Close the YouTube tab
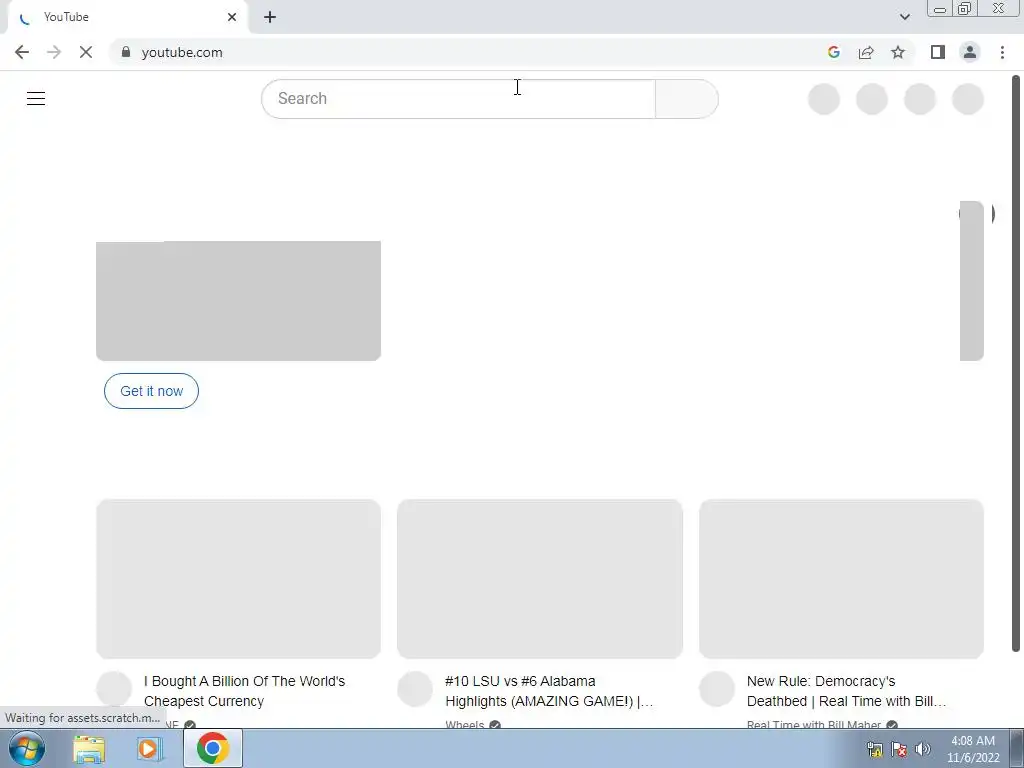The height and width of the screenshot is (768, 1024). coord(232,17)
